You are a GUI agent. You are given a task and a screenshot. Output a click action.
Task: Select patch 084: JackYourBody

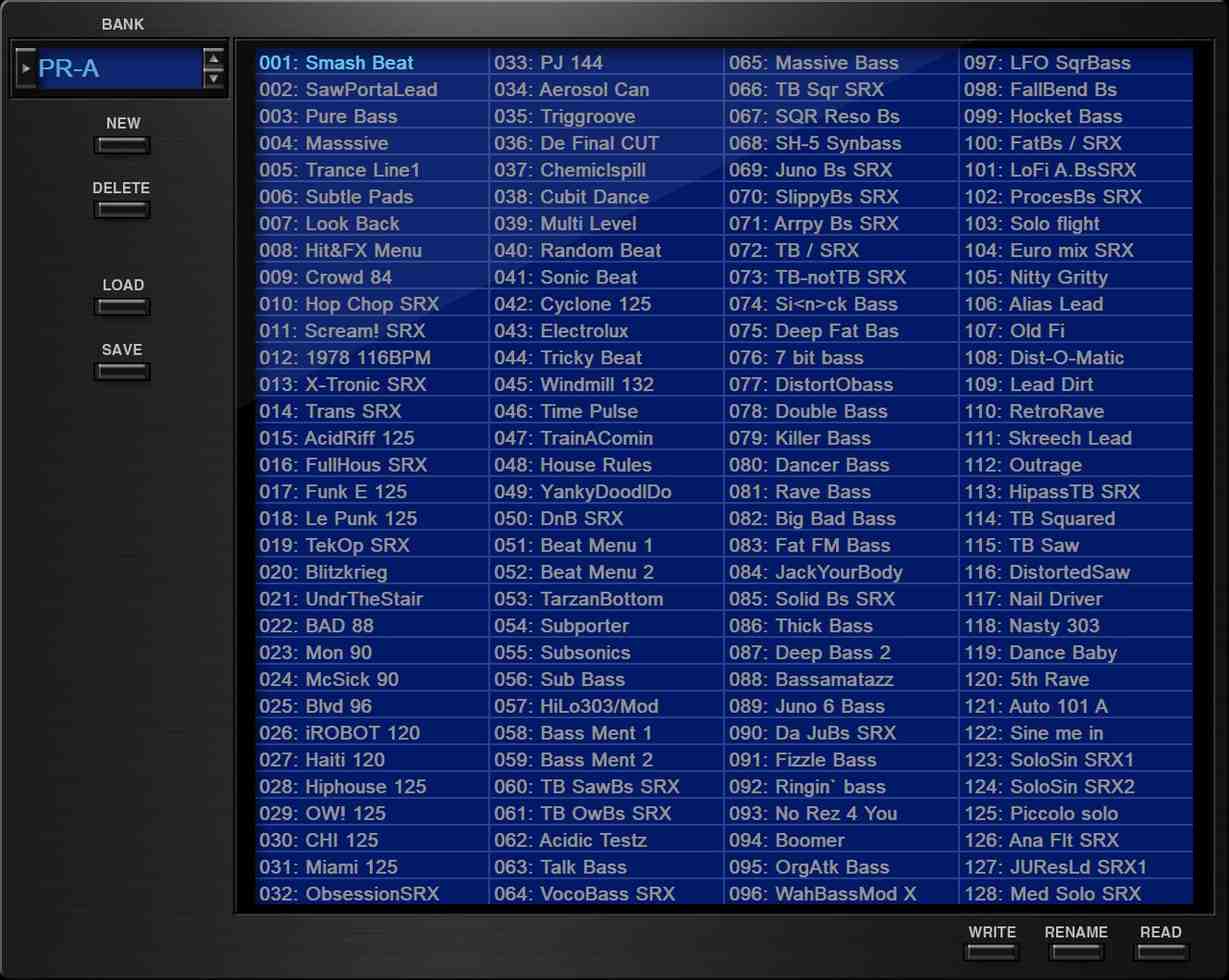point(840,572)
